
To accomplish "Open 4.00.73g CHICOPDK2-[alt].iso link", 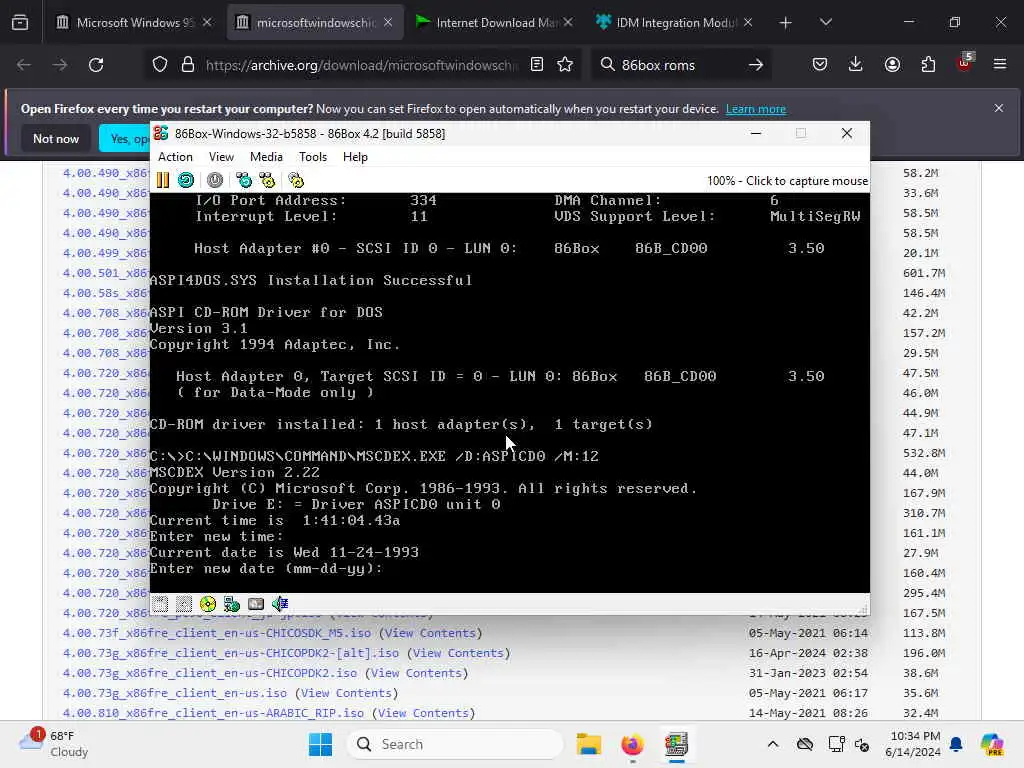I will pos(231,653).
